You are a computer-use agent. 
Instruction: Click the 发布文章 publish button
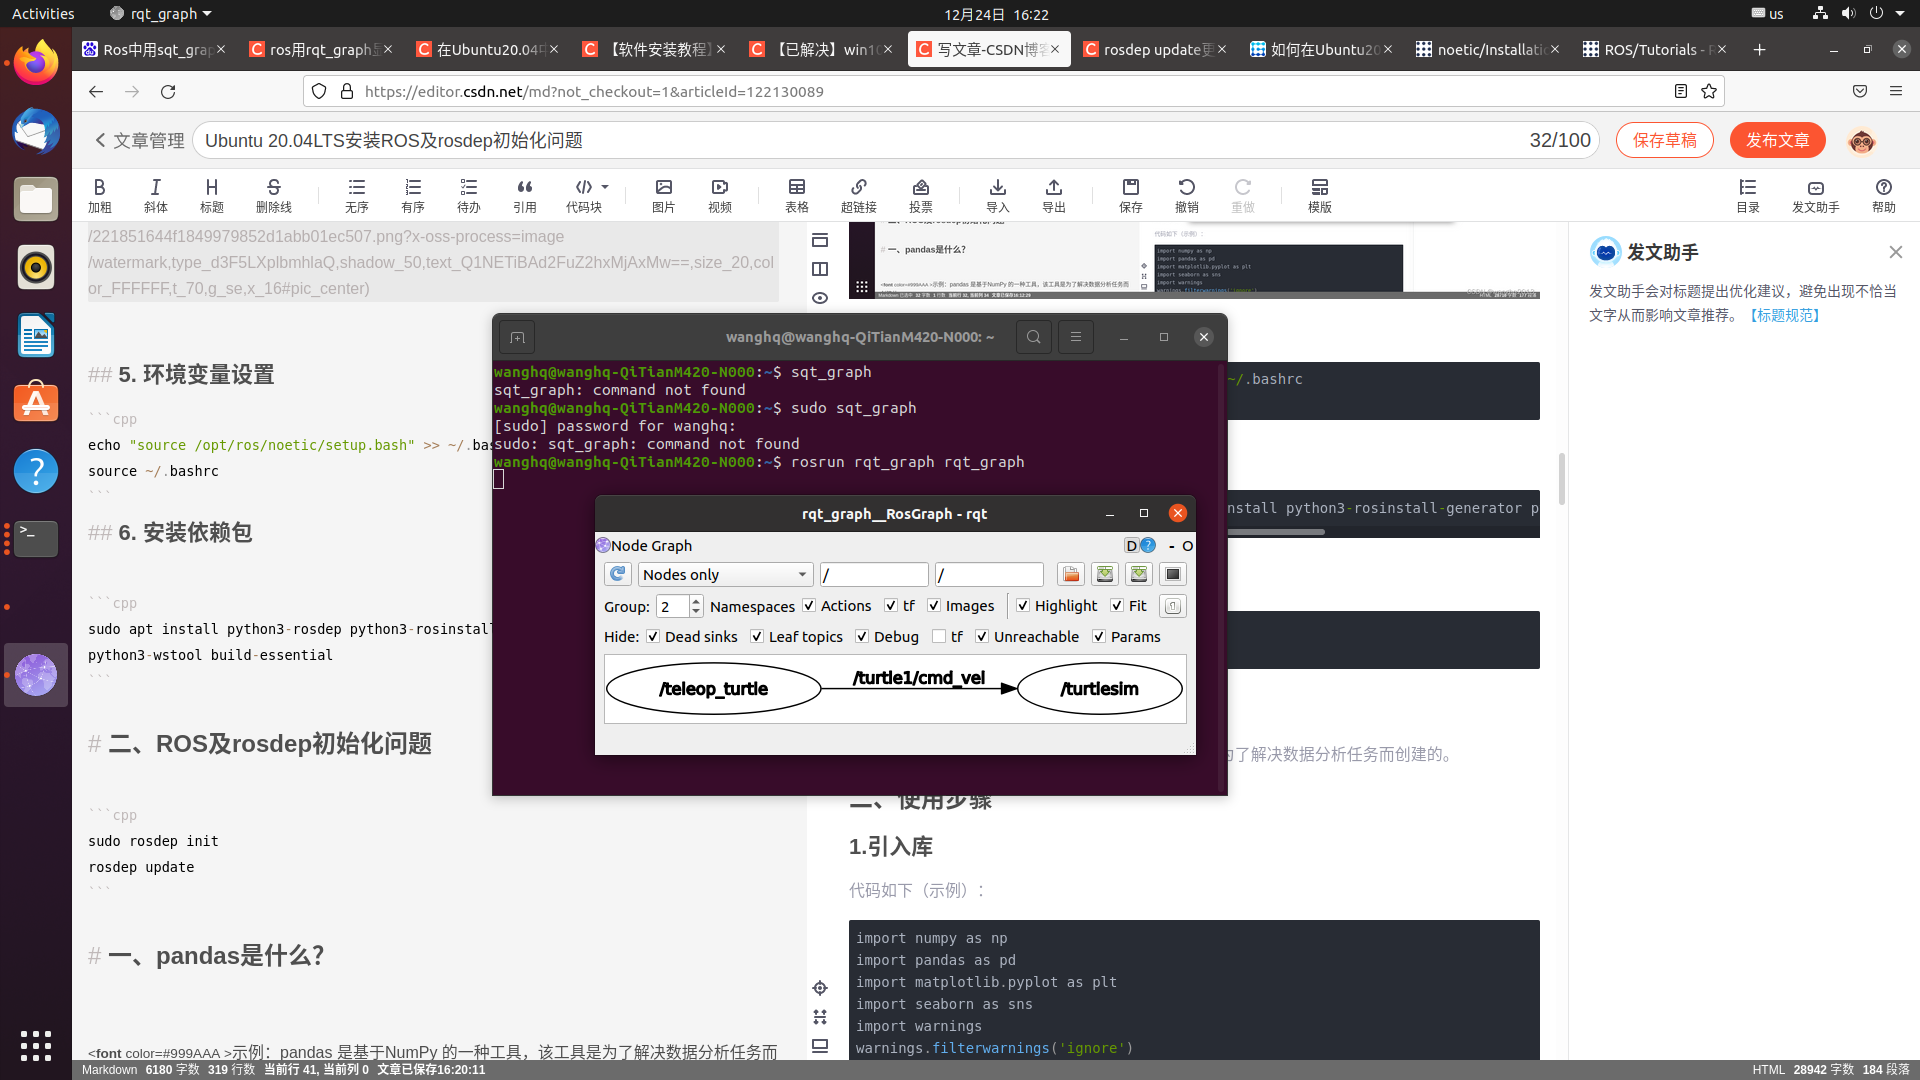tap(1777, 140)
